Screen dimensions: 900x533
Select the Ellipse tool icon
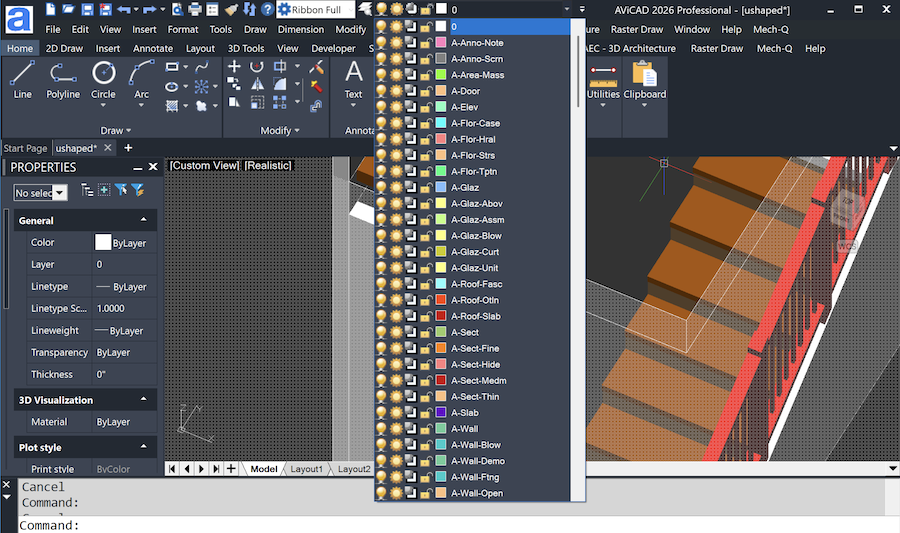click(172, 87)
